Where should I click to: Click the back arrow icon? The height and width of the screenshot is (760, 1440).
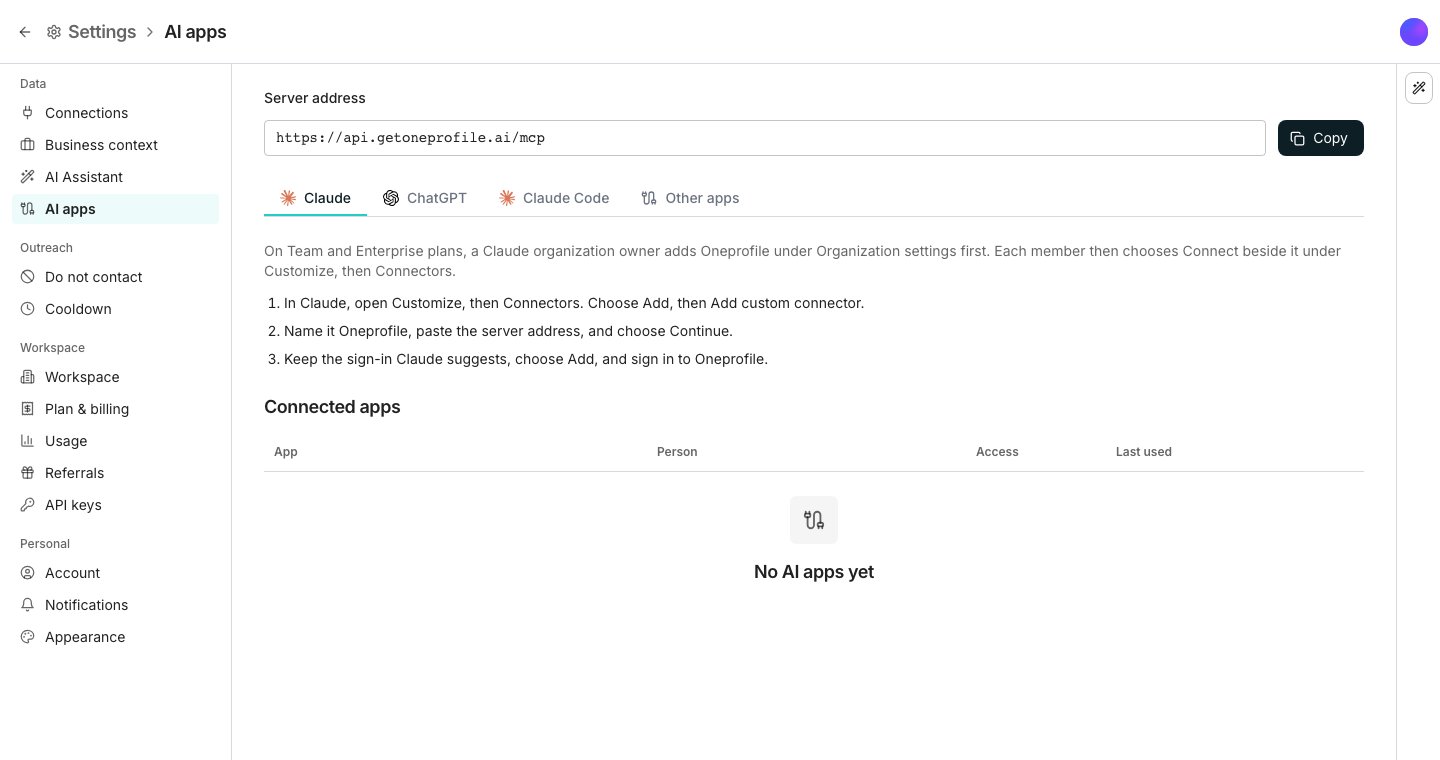pos(25,32)
